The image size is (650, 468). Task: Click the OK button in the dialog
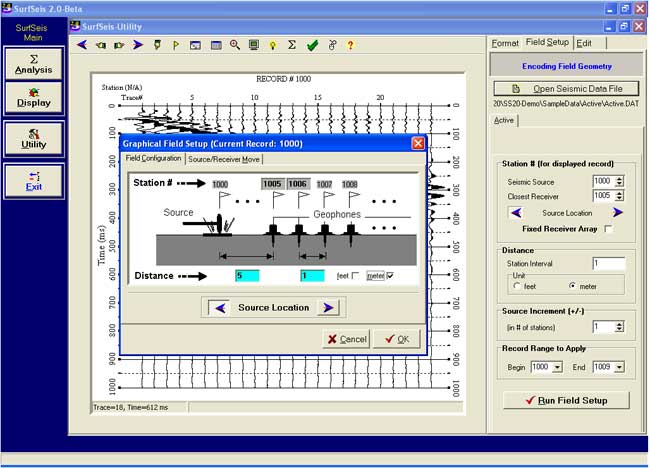coord(397,339)
